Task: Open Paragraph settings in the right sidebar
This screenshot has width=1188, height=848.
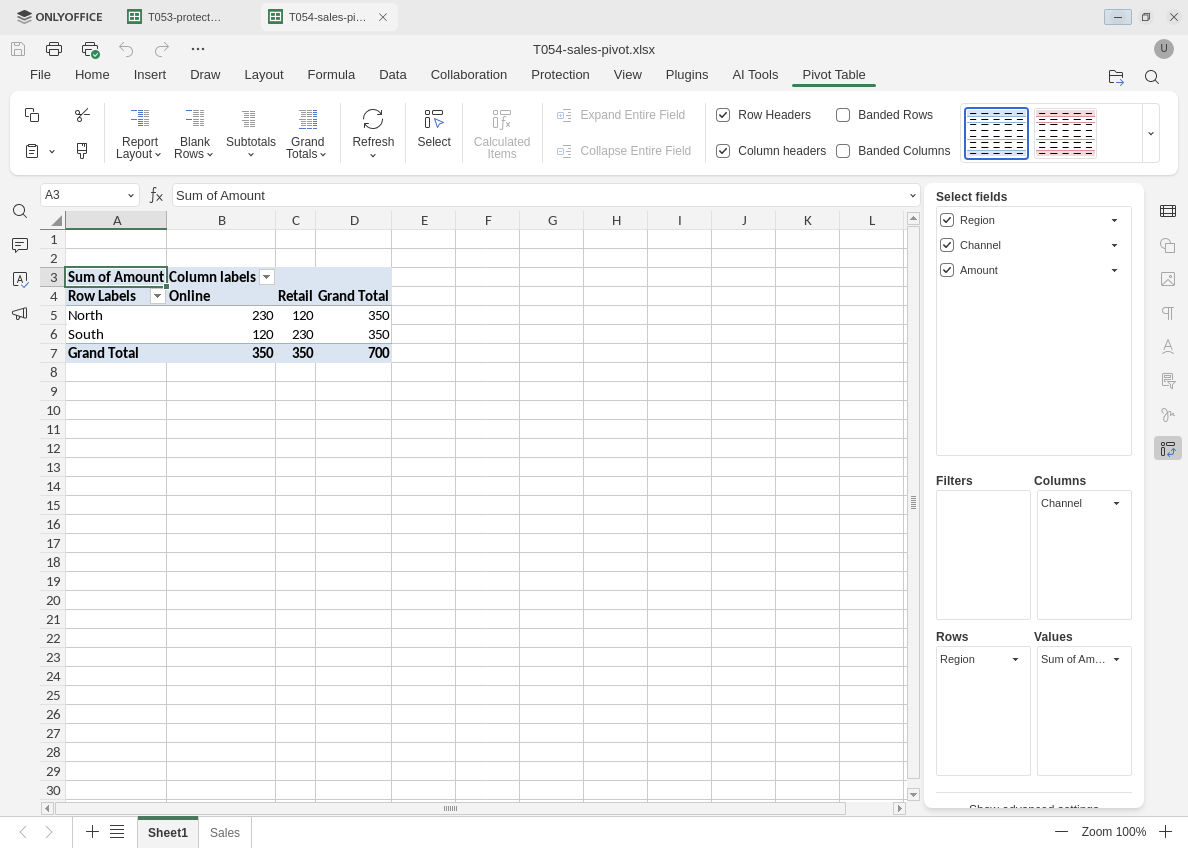Action: click(1168, 313)
